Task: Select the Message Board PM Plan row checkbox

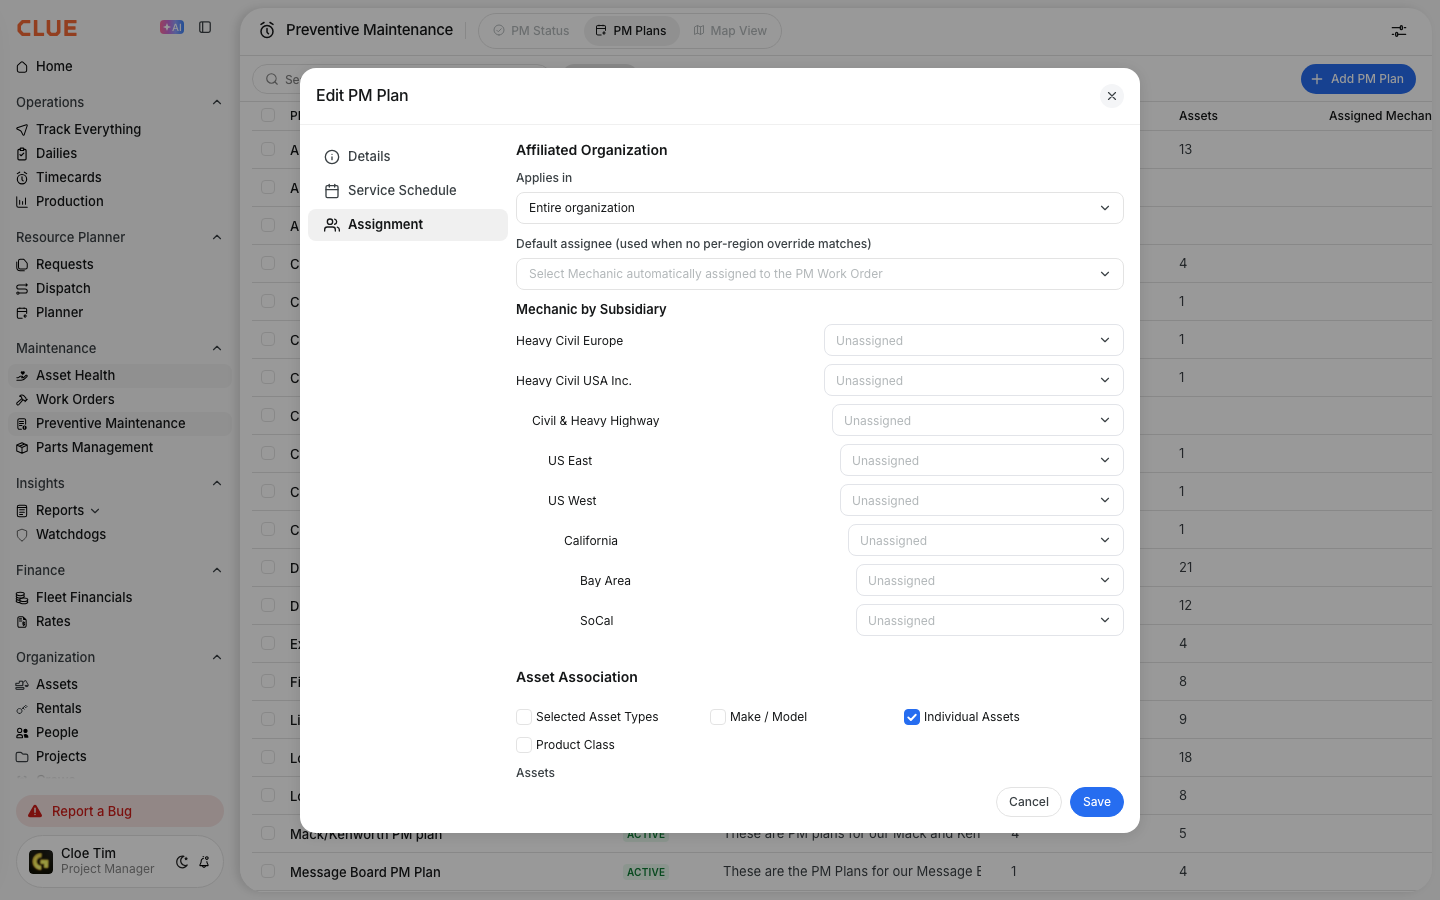Action: [x=268, y=871]
